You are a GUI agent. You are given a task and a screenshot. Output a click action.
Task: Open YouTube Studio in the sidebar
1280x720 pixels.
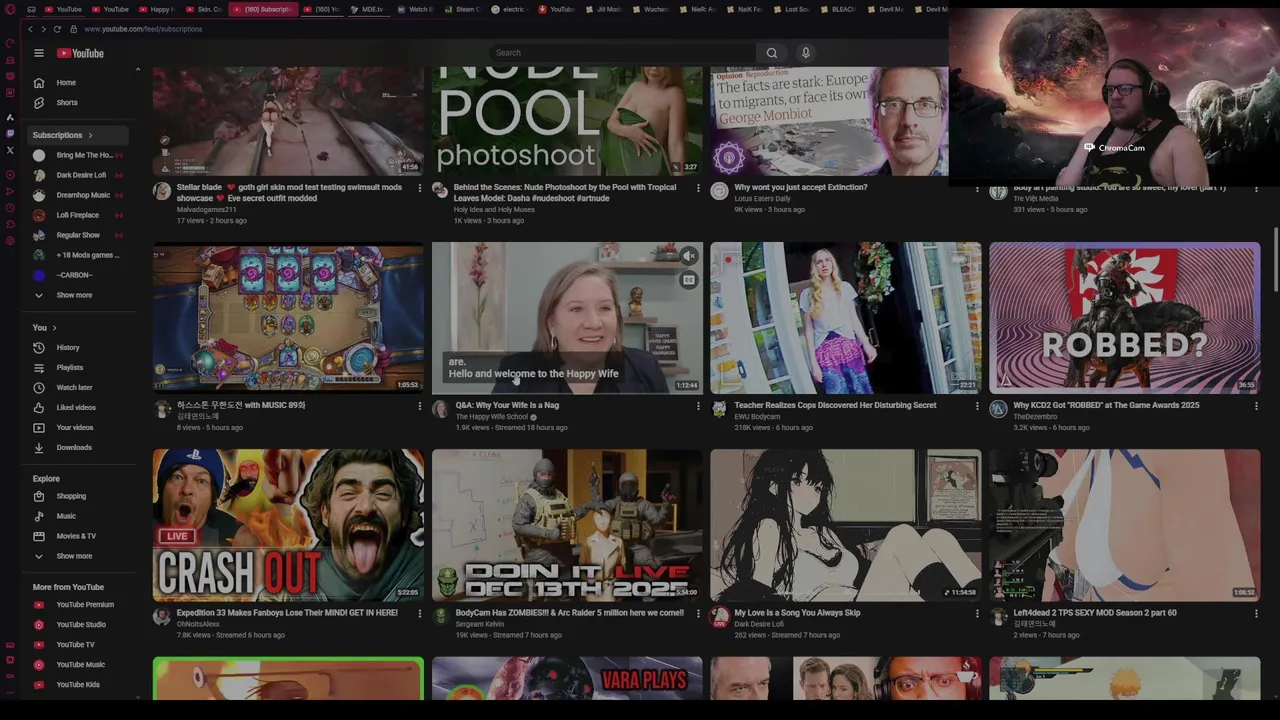pos(80,625)
